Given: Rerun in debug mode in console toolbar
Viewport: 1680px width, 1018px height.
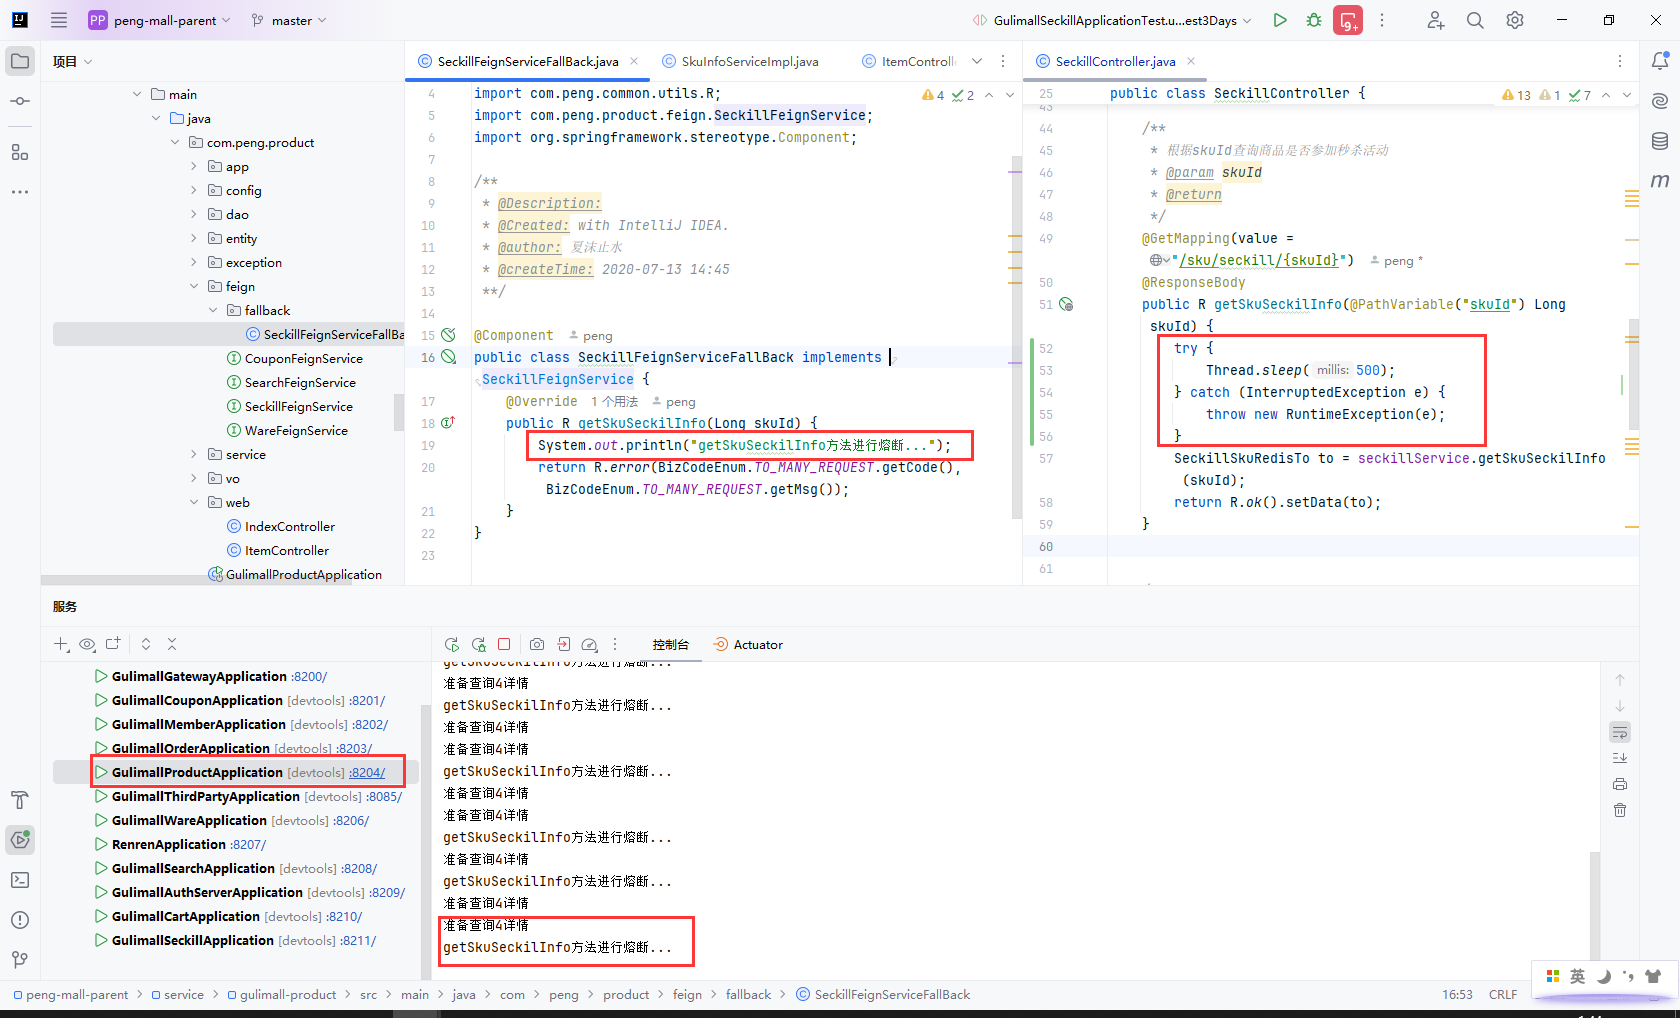Looking at the screenshot, I should coord(479,645).
